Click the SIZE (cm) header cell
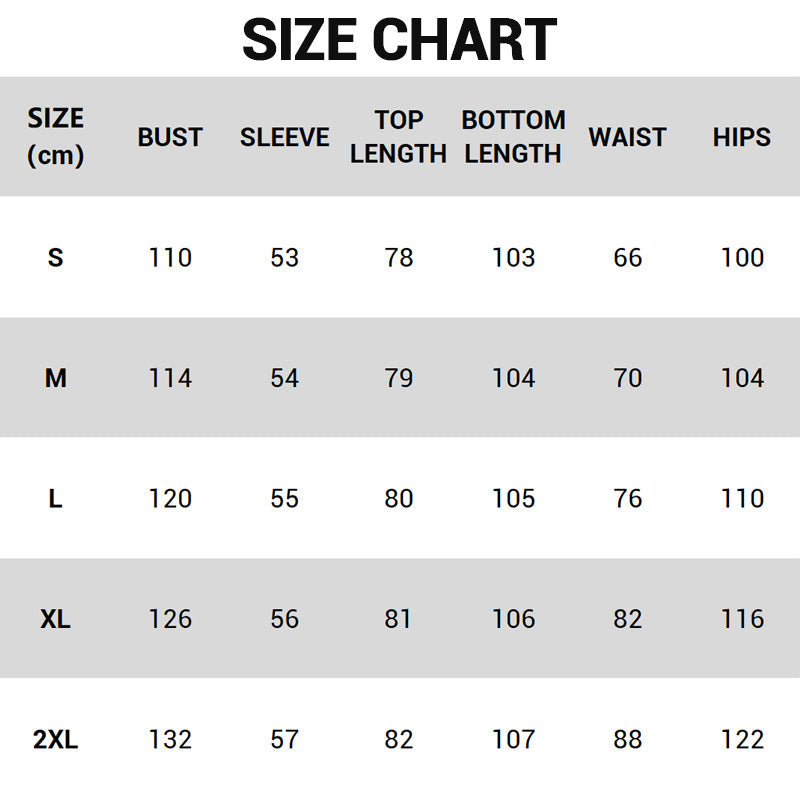The height and width of the screenshot is (800, 800). (x=55, y=137)
